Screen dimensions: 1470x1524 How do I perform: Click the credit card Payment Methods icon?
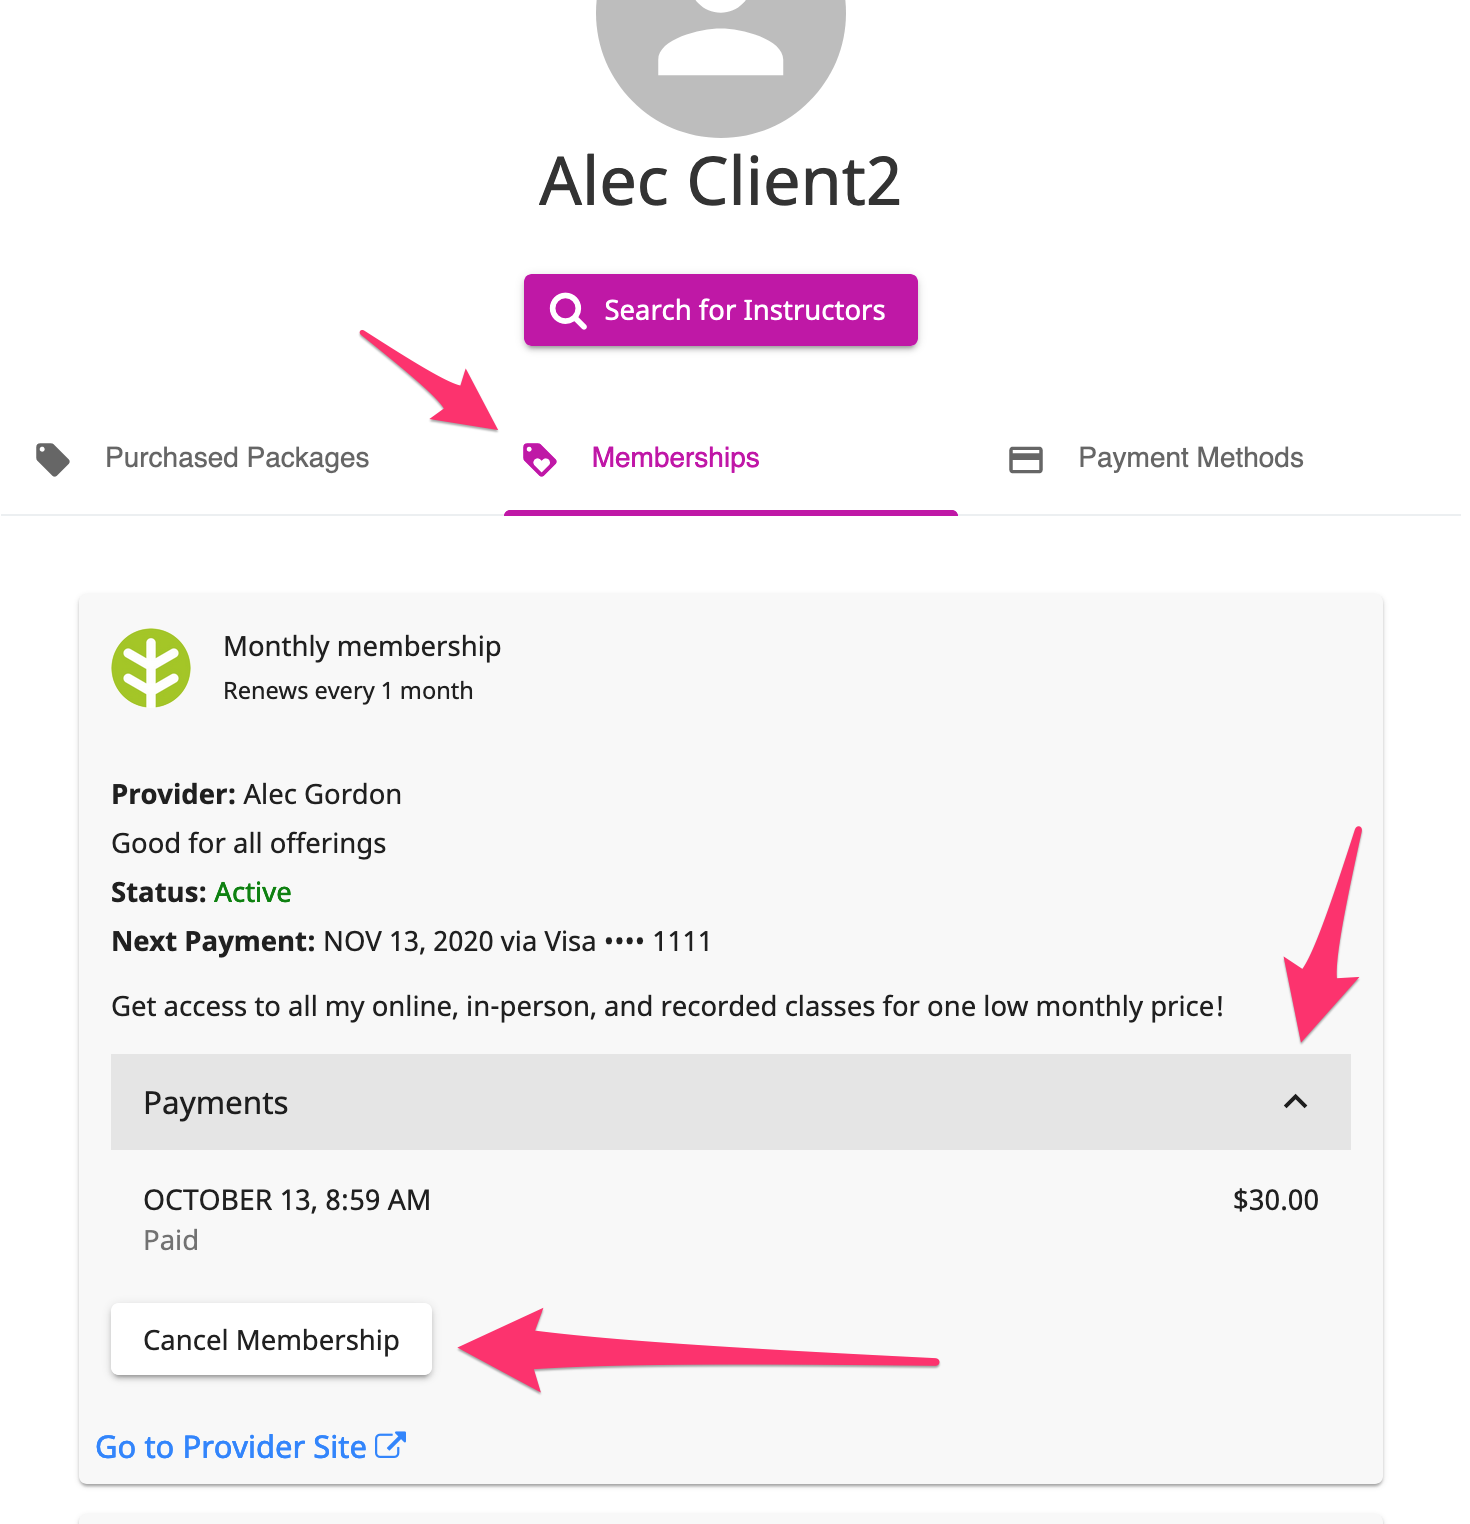tap(1025, 459)
